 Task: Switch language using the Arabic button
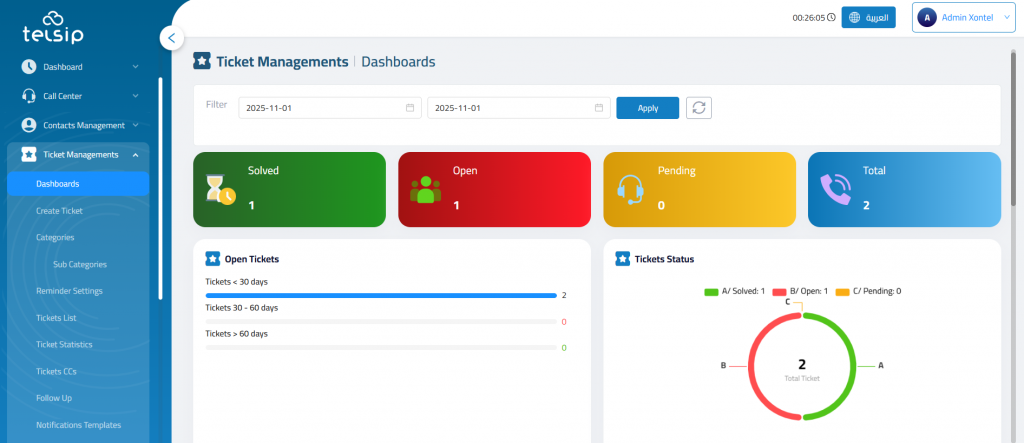tap(868, 17)
